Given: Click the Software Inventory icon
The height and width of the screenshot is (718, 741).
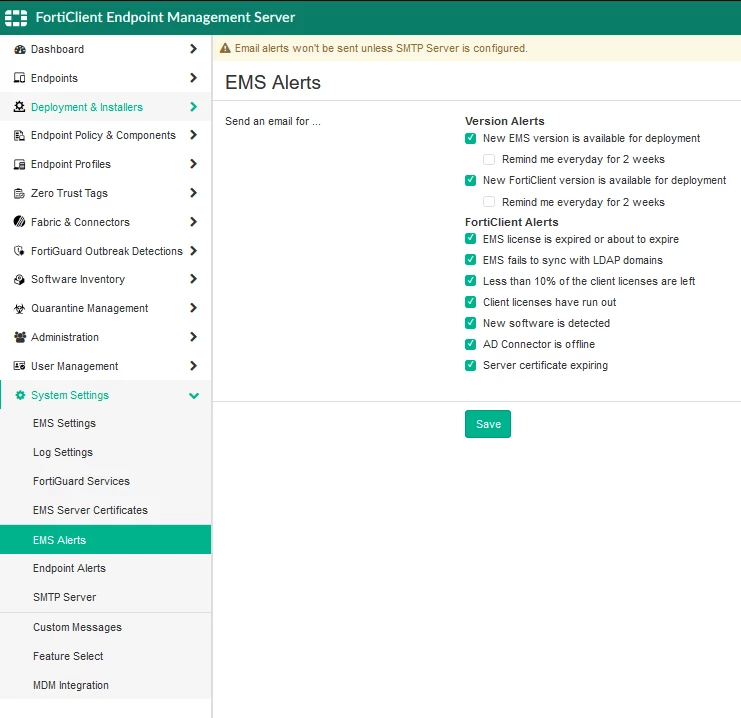Looking at the screenshot, I should point(19,279).
